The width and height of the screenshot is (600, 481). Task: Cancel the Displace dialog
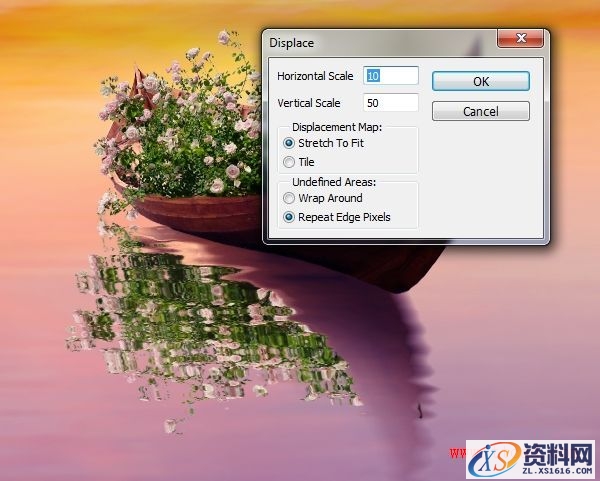click(480, 112)
